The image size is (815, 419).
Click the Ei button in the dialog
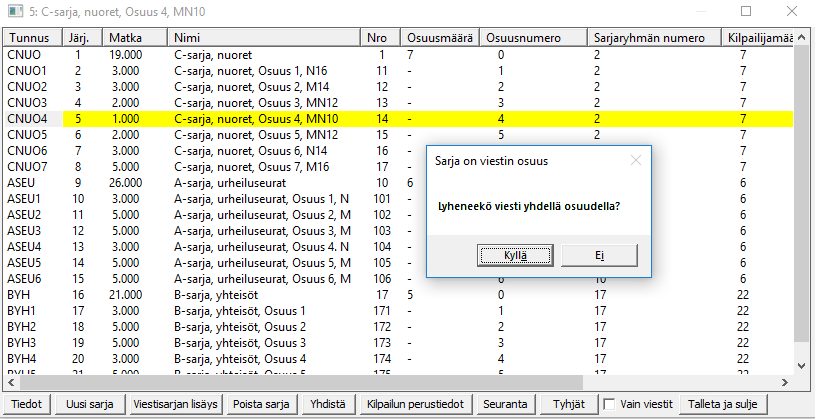pos(599,255)
